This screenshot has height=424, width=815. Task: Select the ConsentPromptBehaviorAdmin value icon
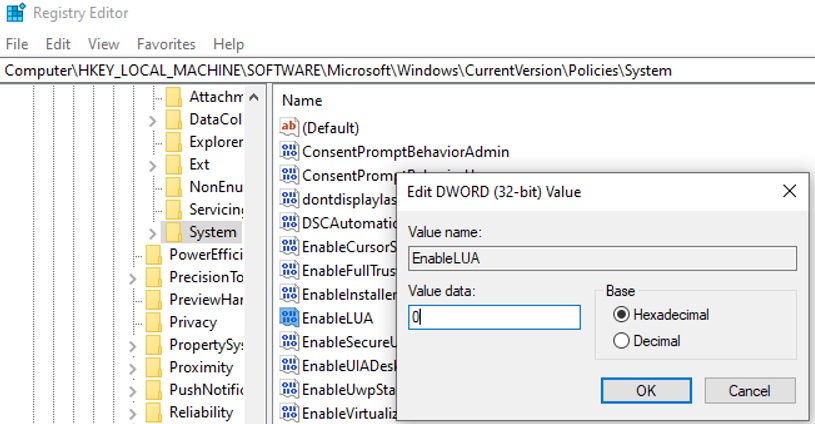290,151
